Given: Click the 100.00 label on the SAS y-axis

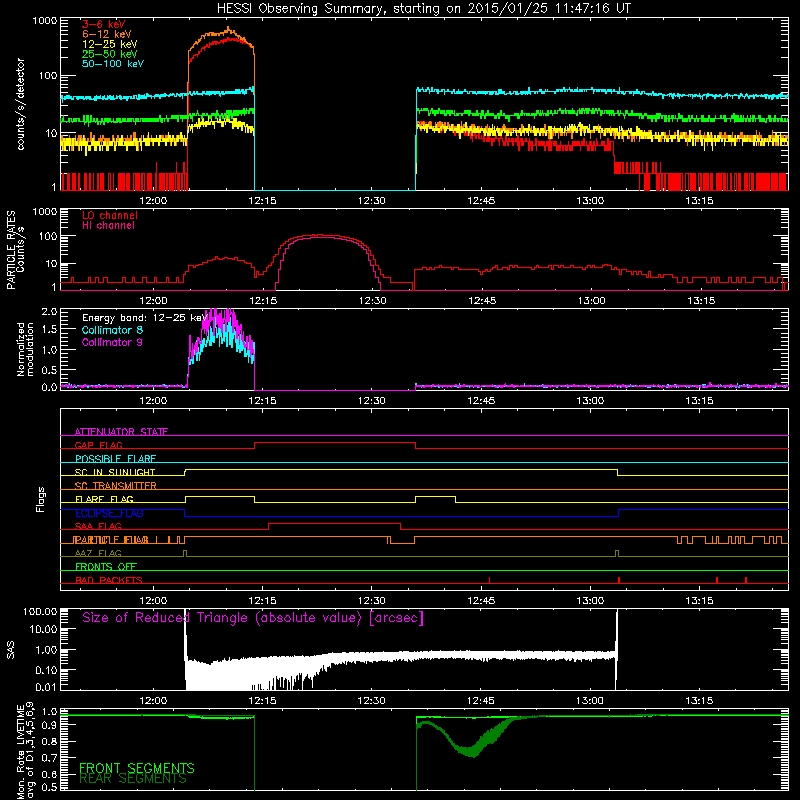Looking at the screenshot, I should [x=40, y=611].
